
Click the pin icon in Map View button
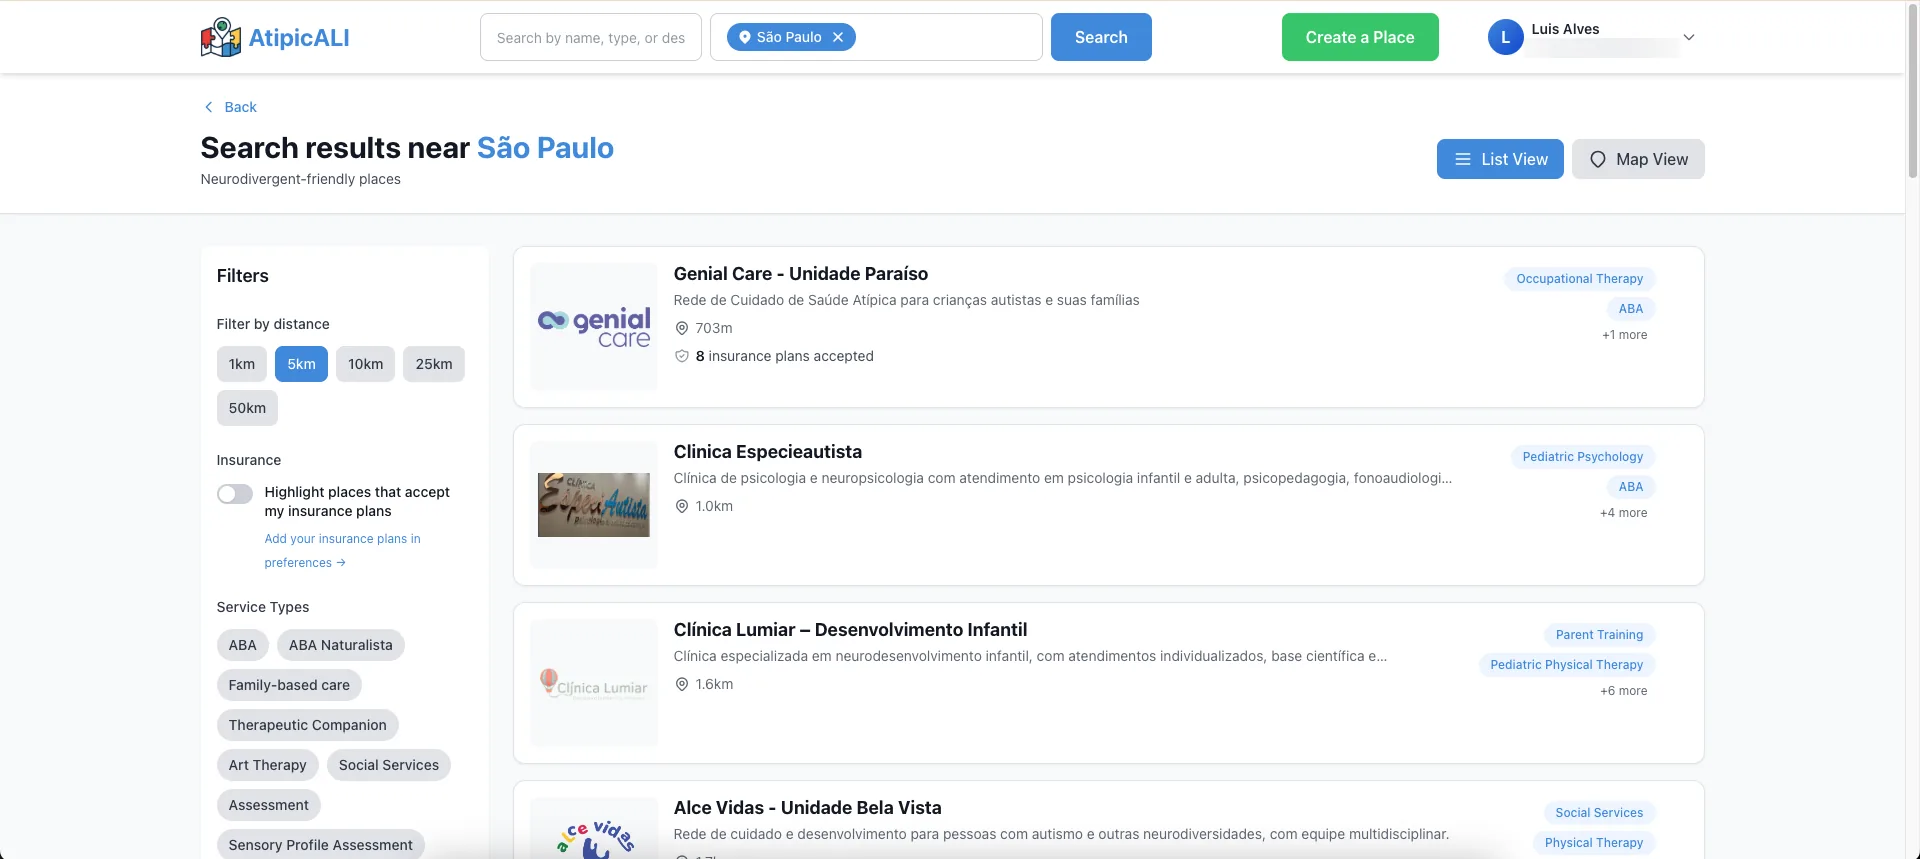[x=1597, y=159]
